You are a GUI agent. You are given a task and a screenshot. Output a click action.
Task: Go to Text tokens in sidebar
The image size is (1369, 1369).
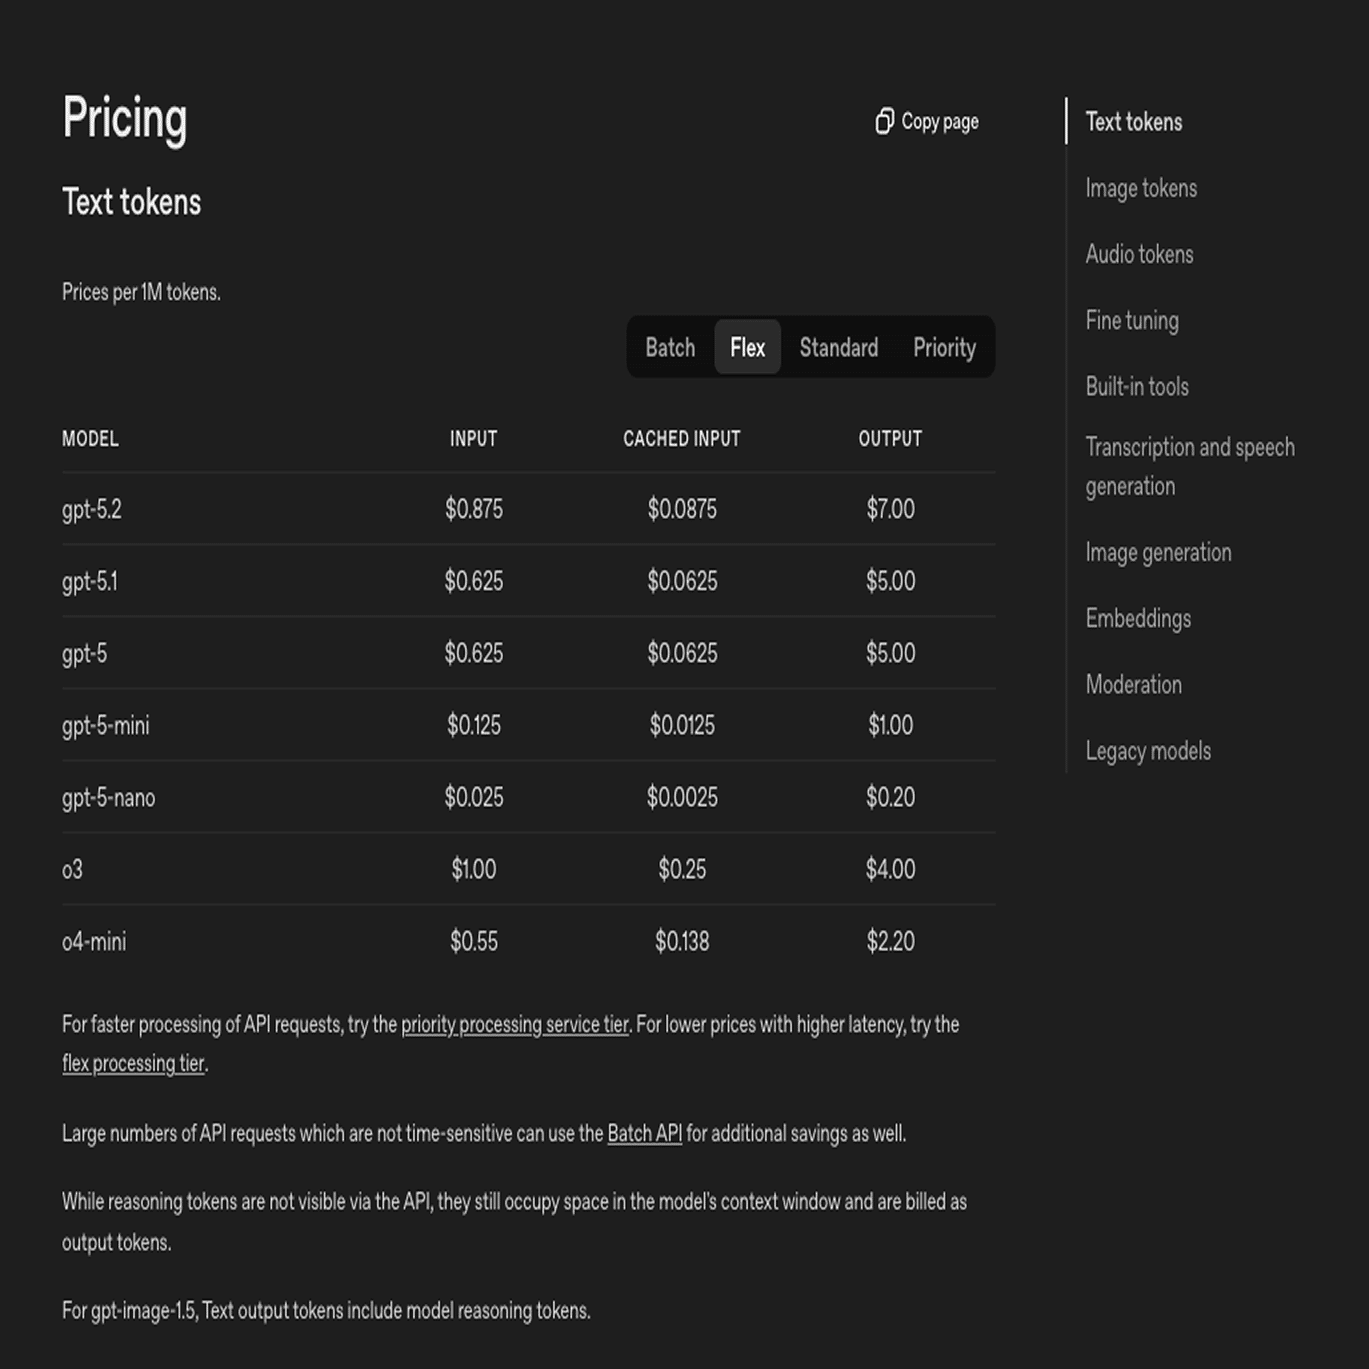[x=1133, y=122]
